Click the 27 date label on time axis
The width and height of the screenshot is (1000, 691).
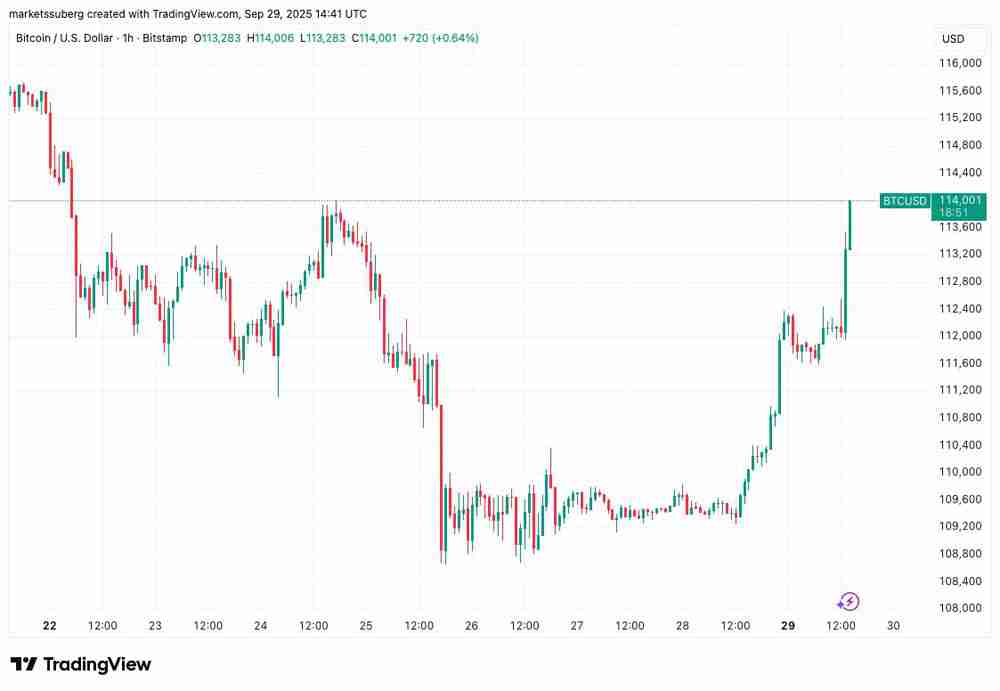point(577,626)
